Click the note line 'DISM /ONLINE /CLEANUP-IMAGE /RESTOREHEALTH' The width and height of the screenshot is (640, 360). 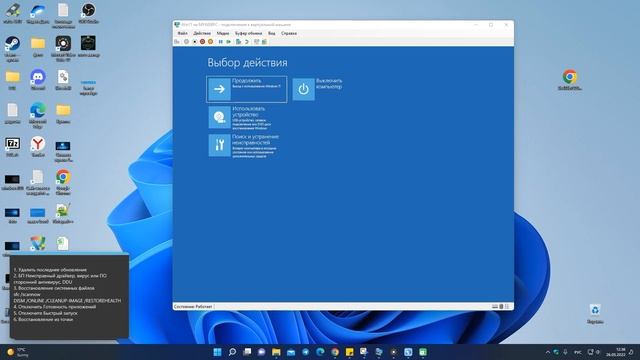(67, 300)
